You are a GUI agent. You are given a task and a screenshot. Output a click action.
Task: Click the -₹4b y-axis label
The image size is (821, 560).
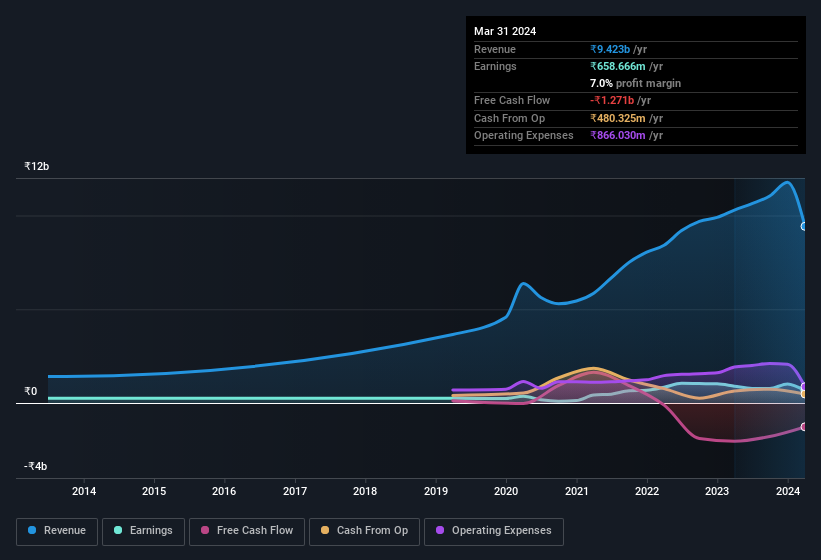coord(36,466)
